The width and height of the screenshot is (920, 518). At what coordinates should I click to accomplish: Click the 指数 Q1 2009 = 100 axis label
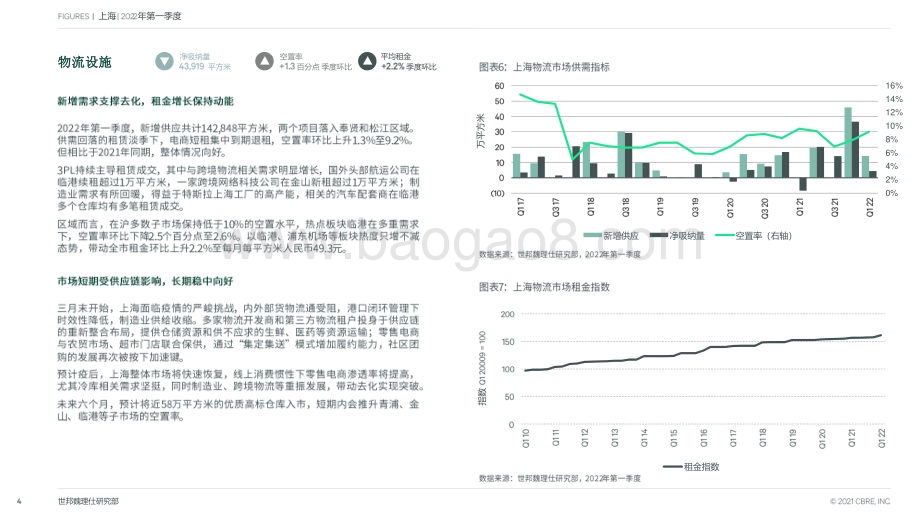pos(482,368)
